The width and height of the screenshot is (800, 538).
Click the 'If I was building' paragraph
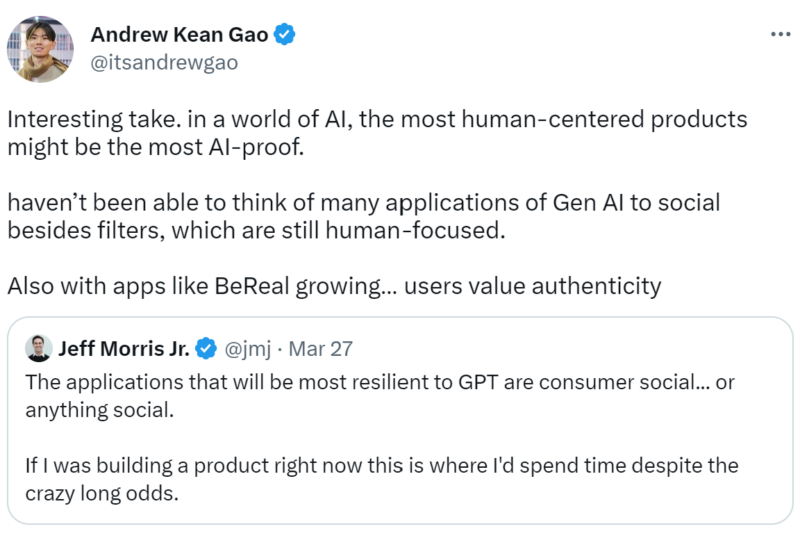click(x=382, y=479)
